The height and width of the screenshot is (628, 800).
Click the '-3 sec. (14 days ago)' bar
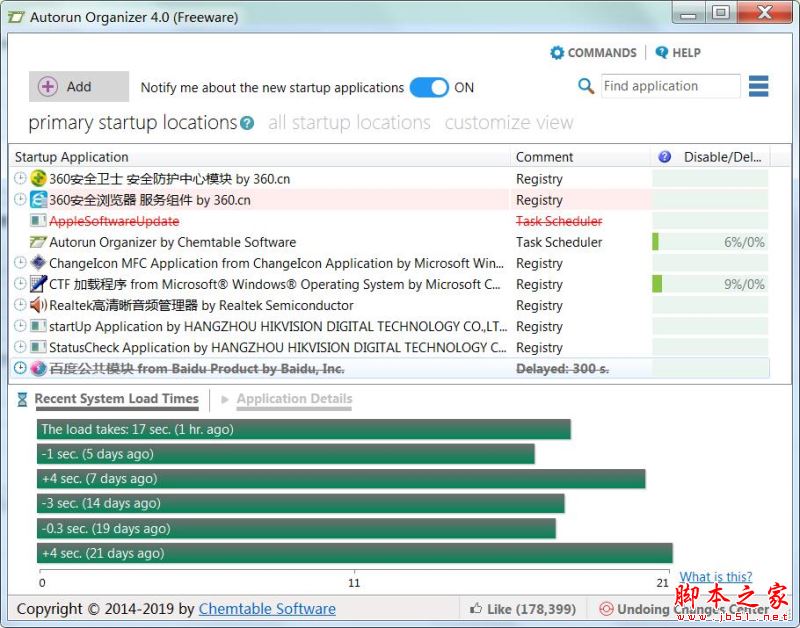(x=301, y=503)
